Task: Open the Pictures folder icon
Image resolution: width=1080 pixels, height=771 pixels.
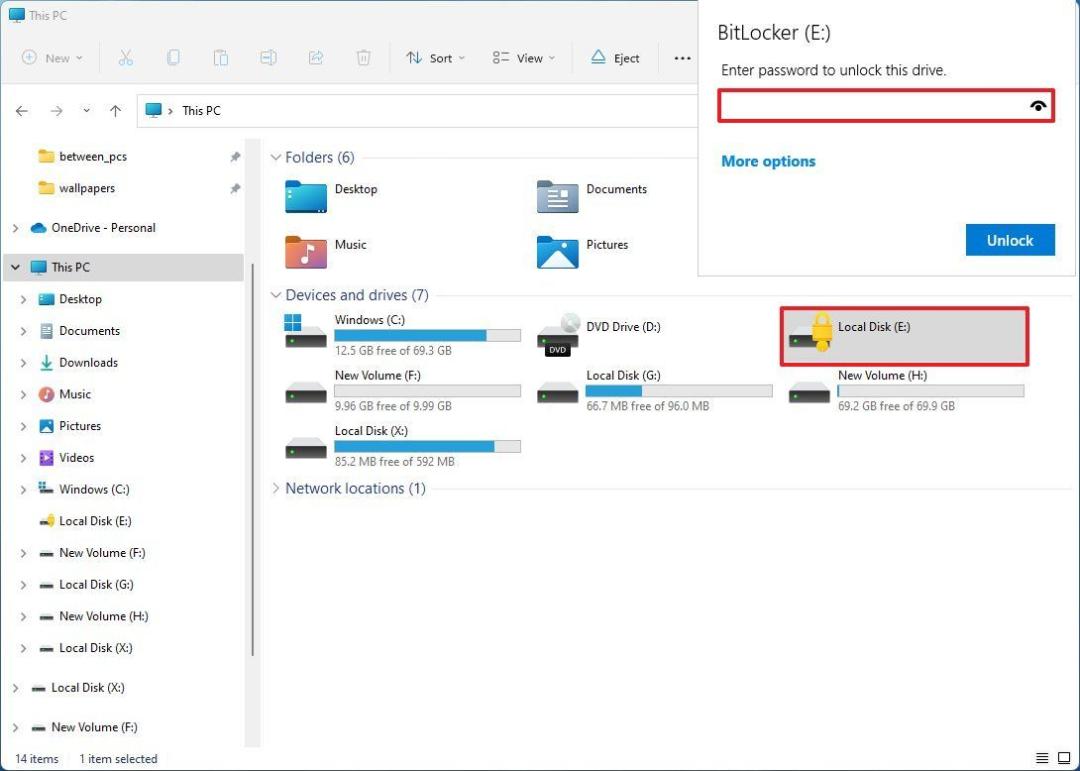Action: 558,252
